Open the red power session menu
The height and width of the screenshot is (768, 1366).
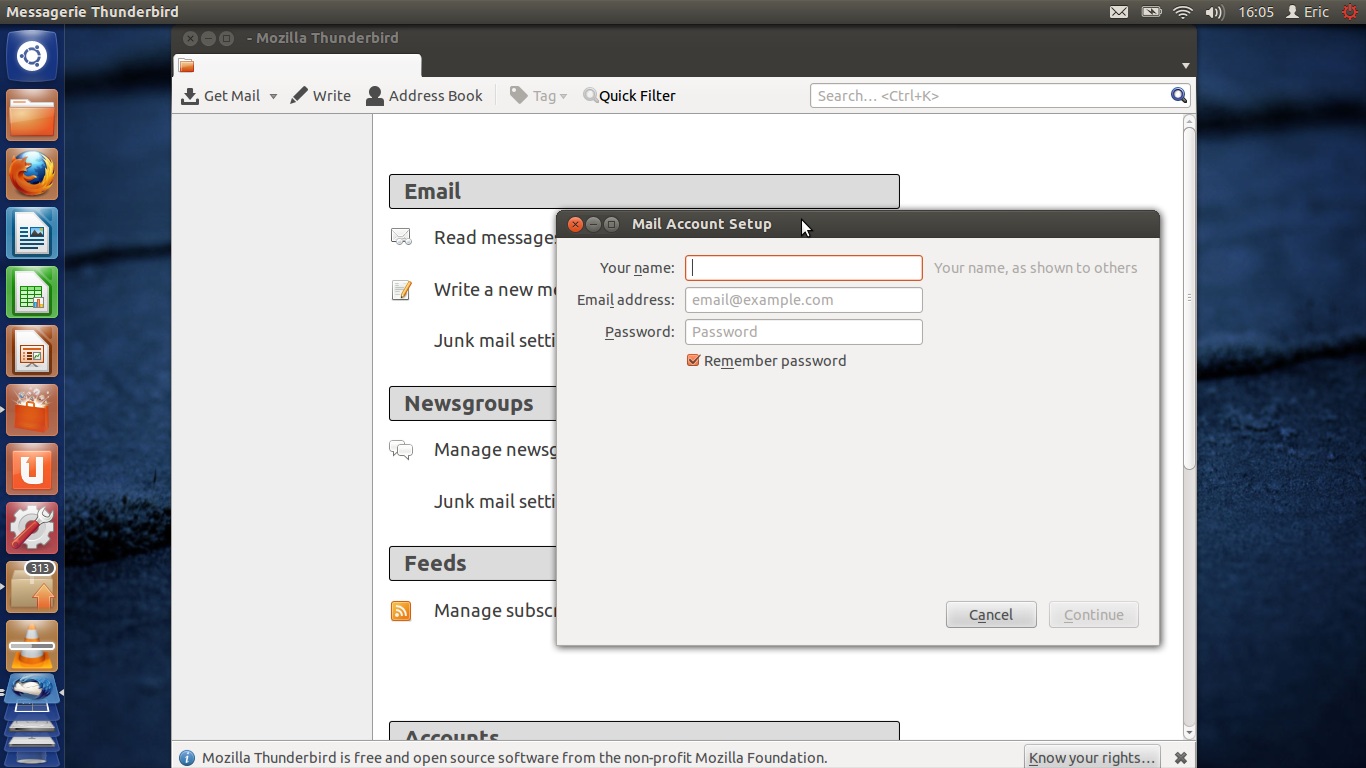point(1349,12)
